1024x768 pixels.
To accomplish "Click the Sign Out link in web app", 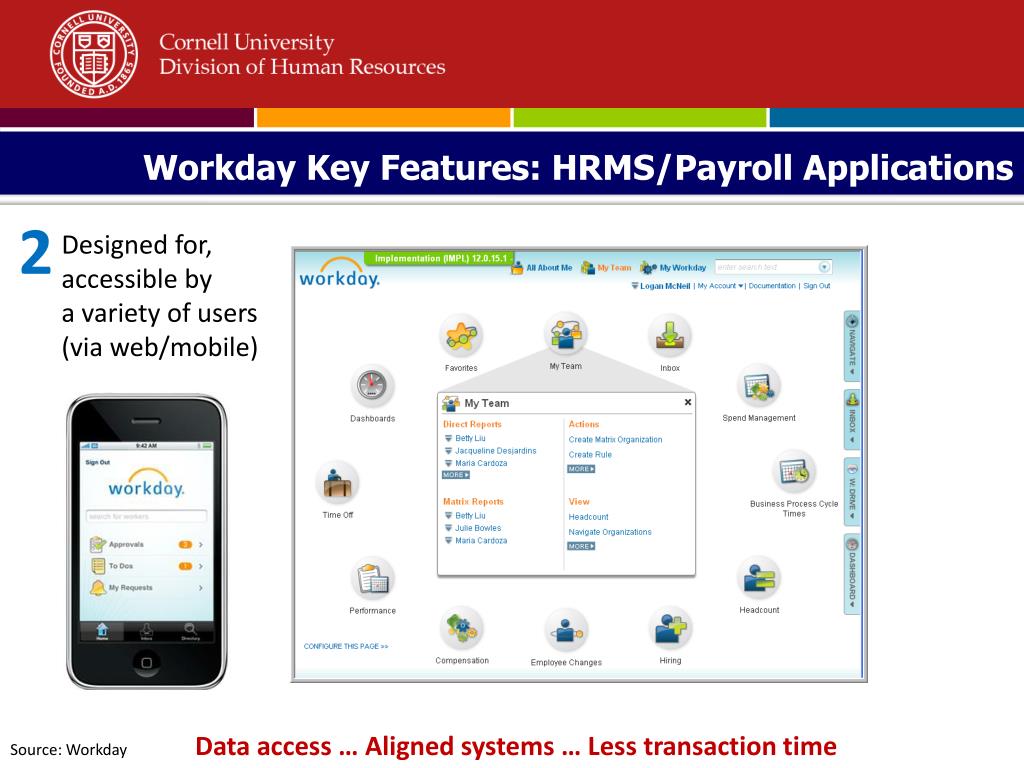I will (x=816, y=286).
